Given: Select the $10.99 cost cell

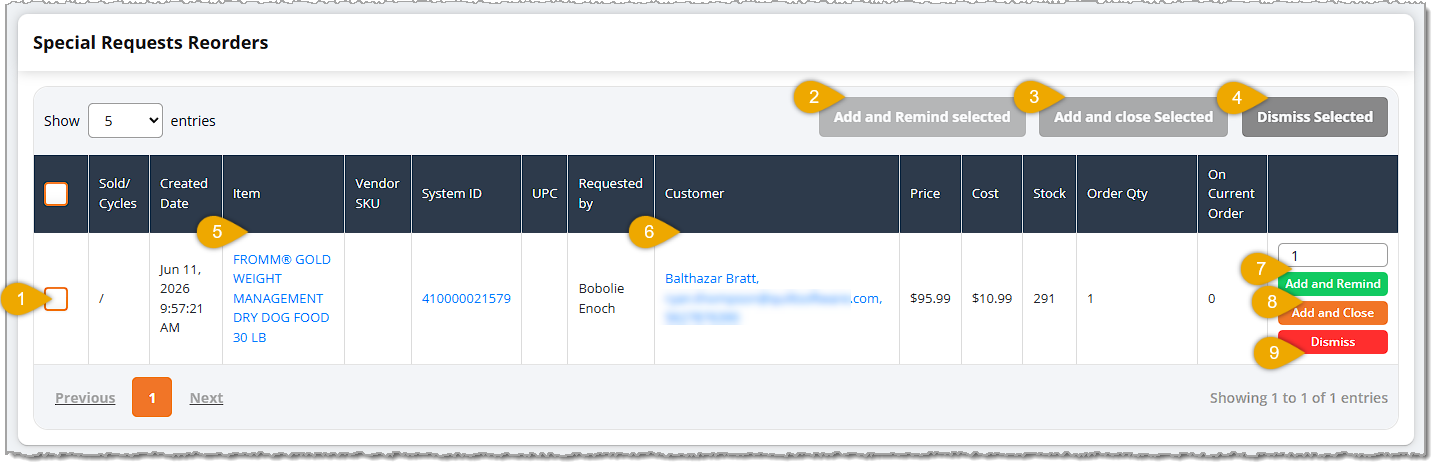Looking at the screenshot, I should [992, 298].
